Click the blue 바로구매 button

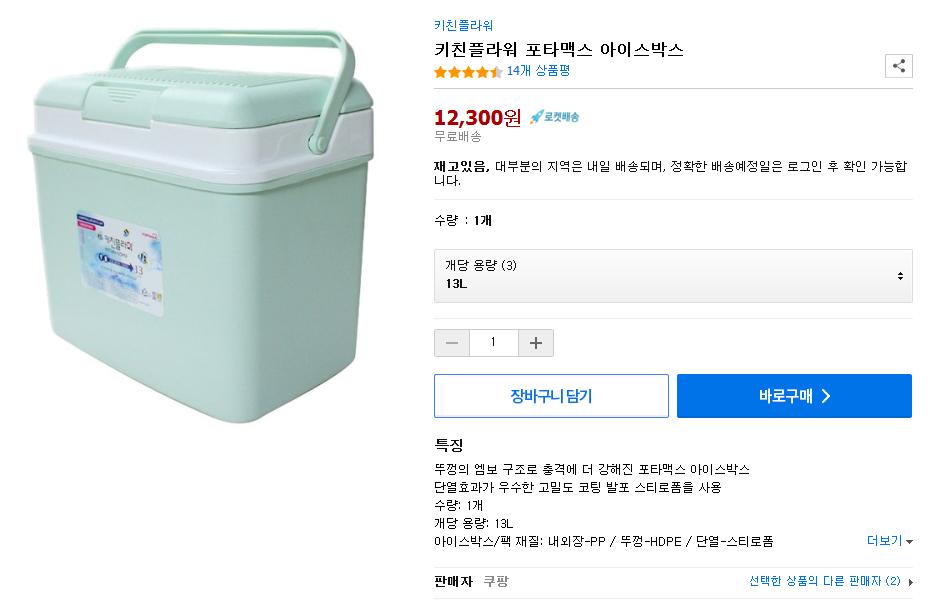point(794,396)
